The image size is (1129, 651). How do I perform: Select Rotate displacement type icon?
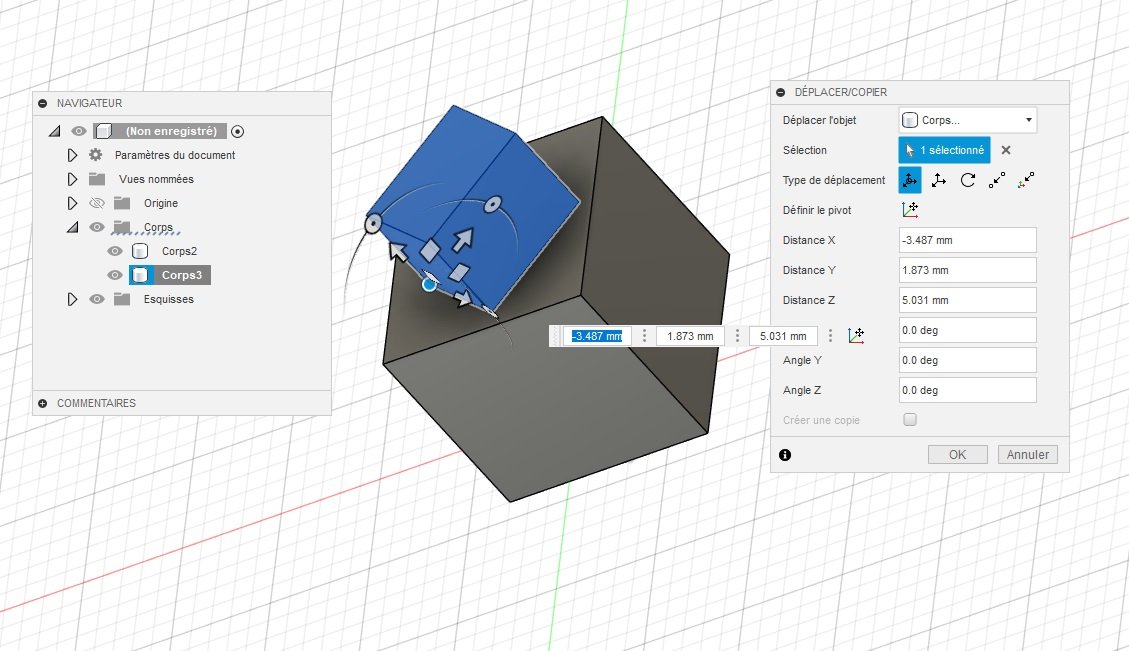(x=968, y=180)
